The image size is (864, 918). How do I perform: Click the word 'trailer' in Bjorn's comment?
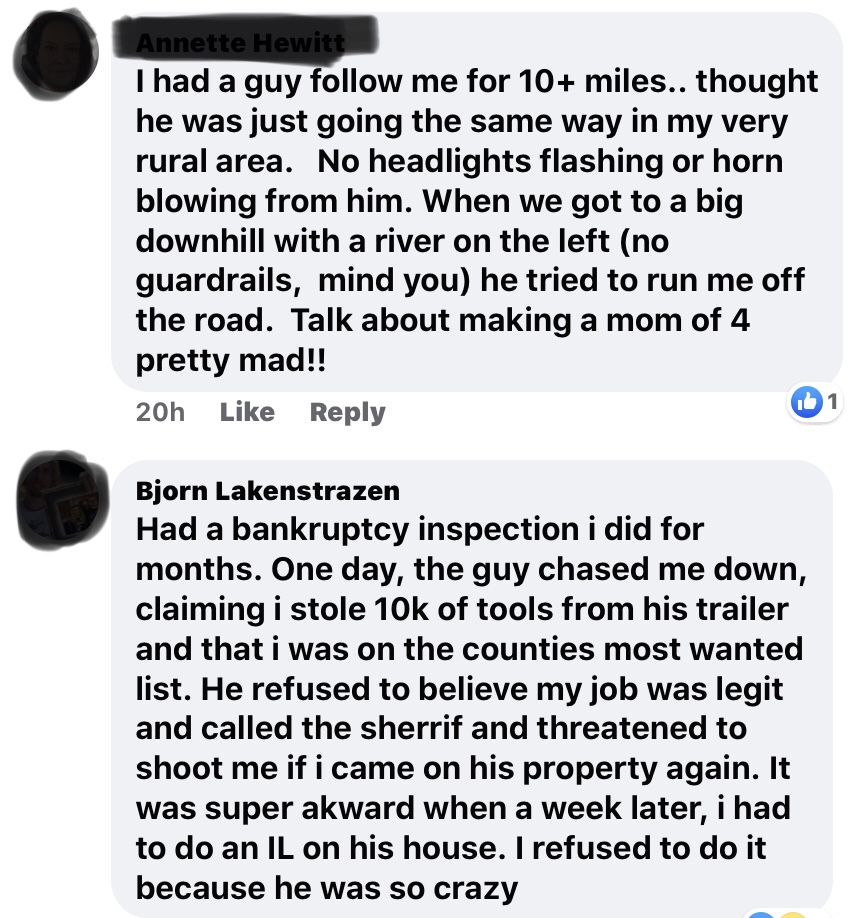pyautogui.click(x=739, y=609)
